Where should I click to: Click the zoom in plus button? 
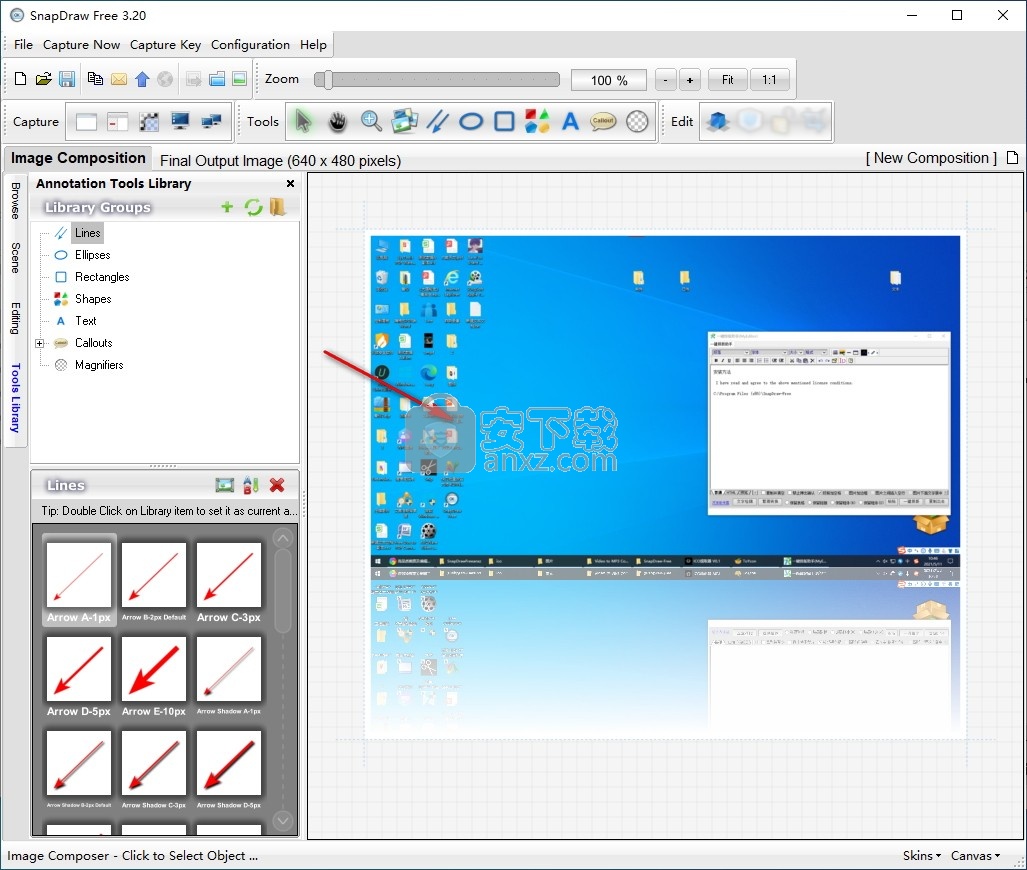690,80
